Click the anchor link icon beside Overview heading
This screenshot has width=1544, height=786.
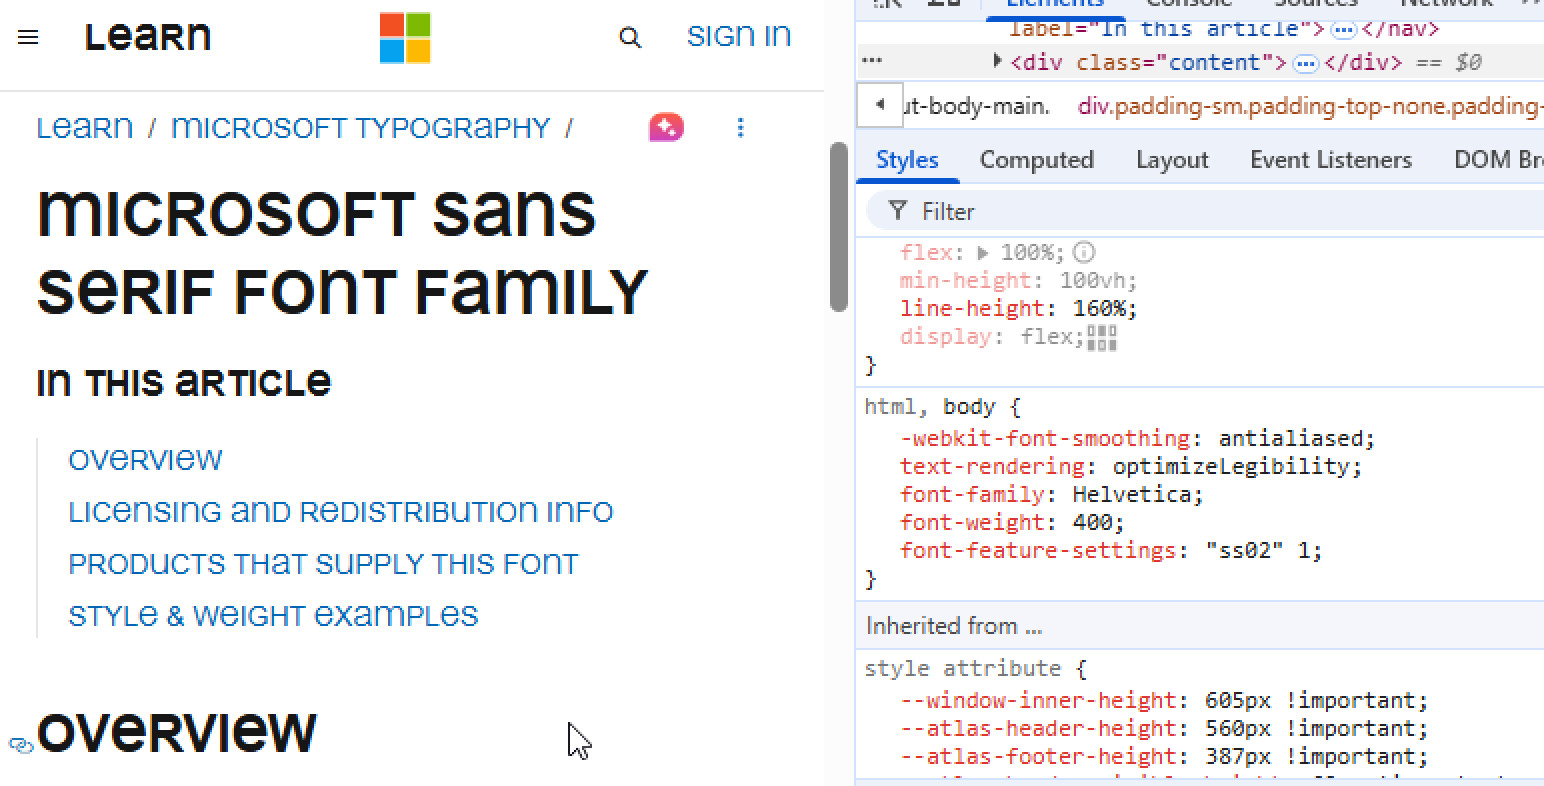click(20, 744)
